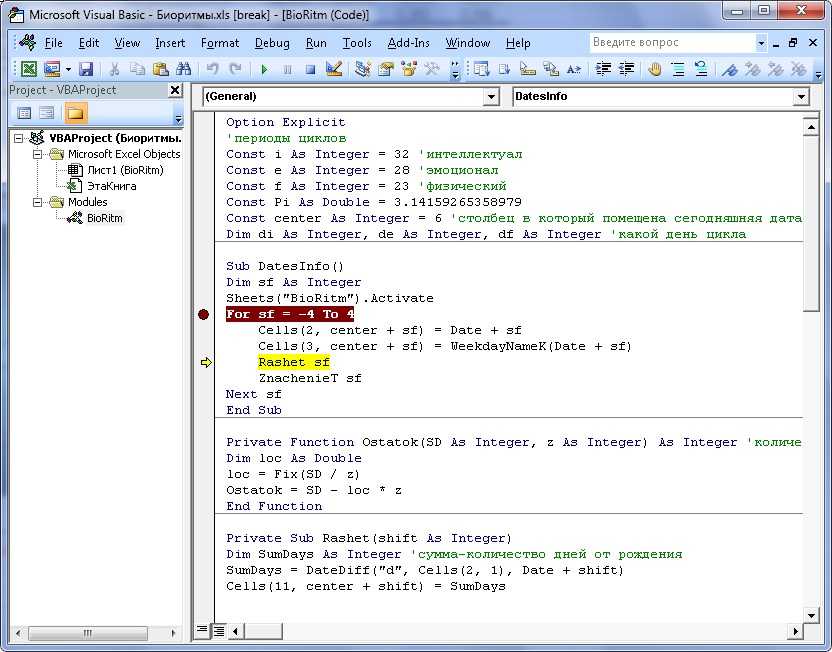Open the Properties Window icon
Screen dimensions: 832x652
(x=386, y=69)
